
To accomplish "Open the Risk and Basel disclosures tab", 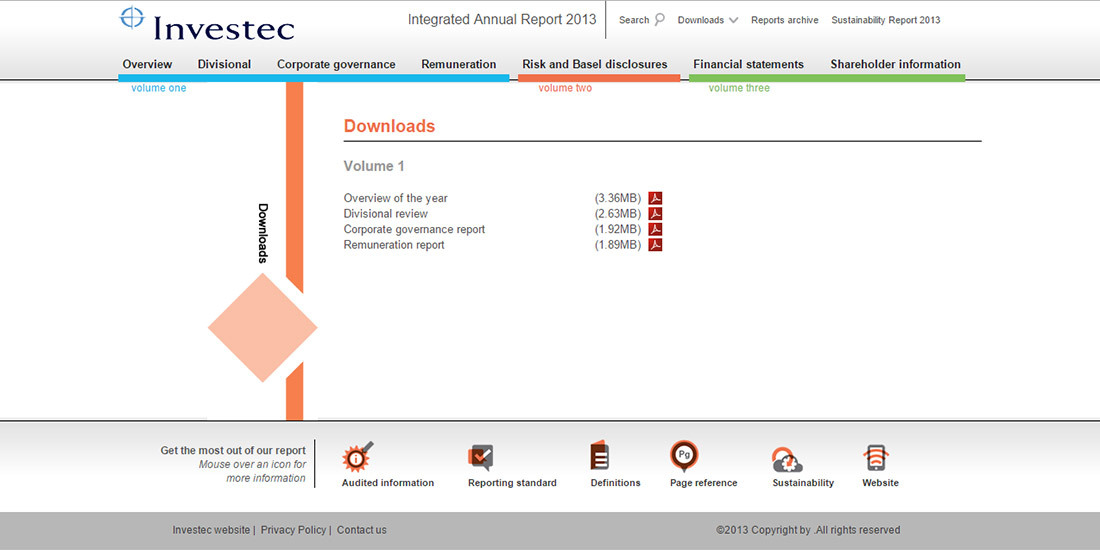I will 595,65.
